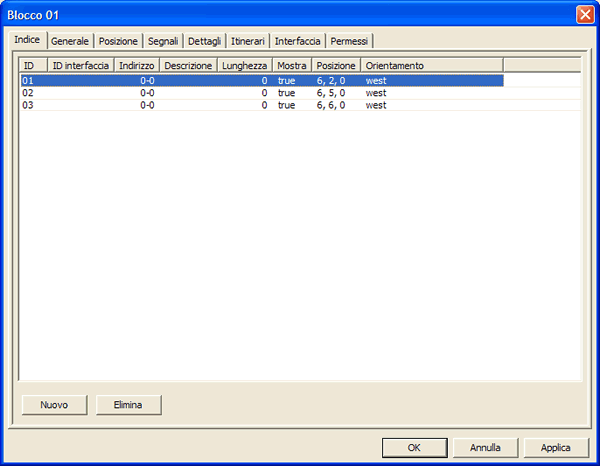Switch to the Generale tab
Viewport: 600px width, 466px height.
click(70, 41)
